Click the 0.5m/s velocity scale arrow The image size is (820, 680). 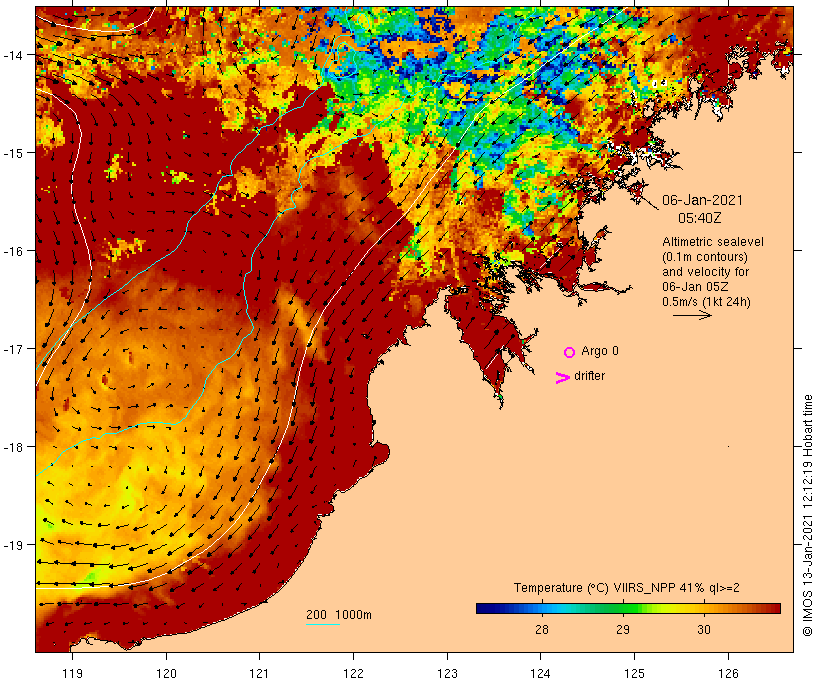coord(692,315)
